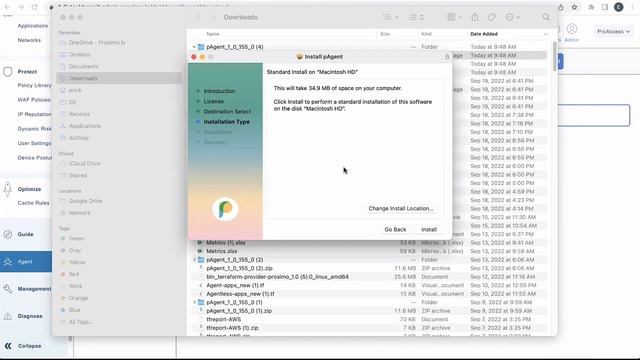Bookmark page with browser star icon
This screenshot has width=640, height=360.
pos(574,7)
